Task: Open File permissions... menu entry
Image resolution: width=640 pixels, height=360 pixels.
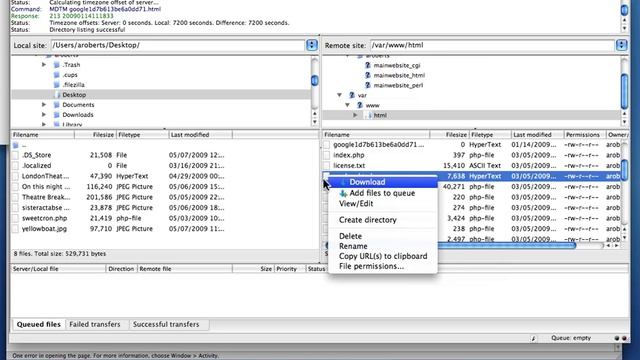Action: click(371, 267)
